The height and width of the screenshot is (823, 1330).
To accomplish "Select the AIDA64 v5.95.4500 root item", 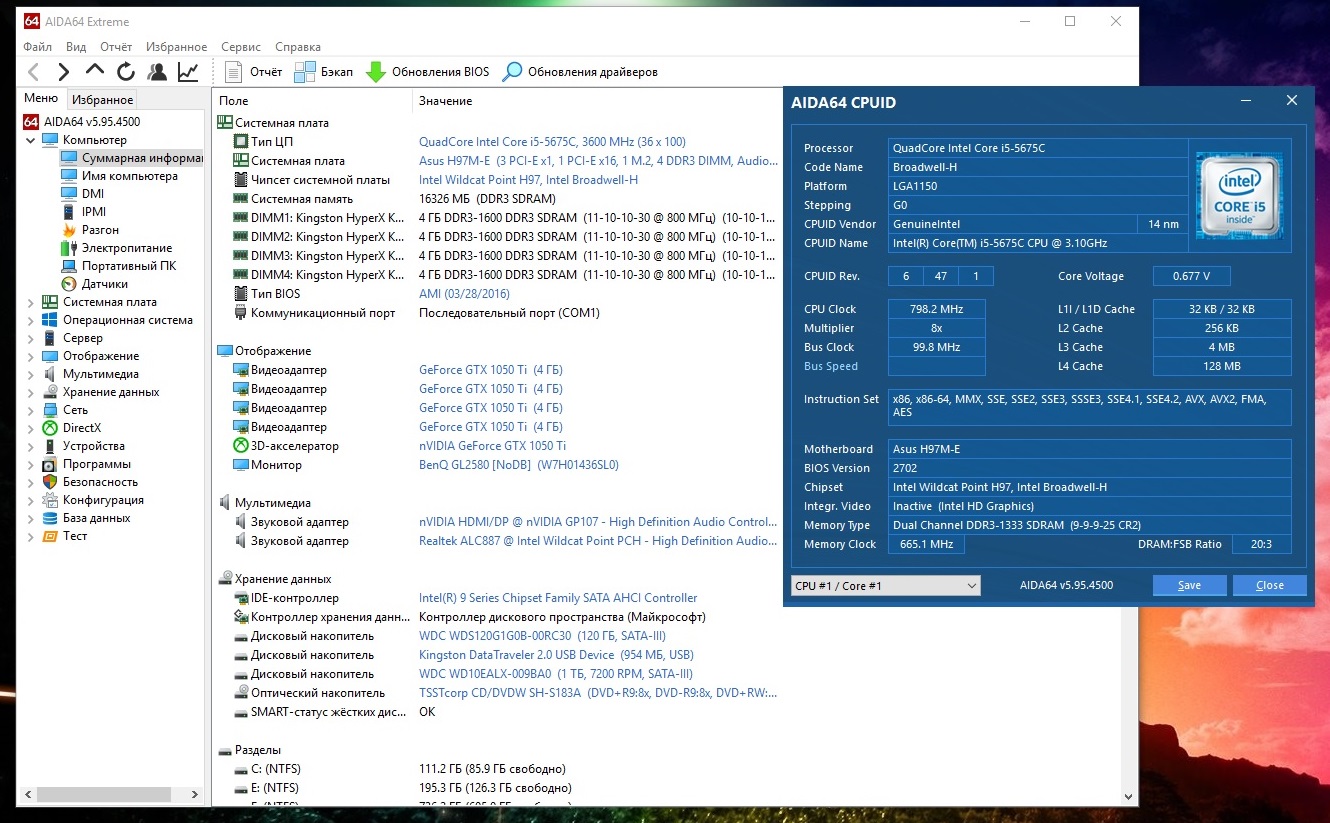I will [82, 122].
